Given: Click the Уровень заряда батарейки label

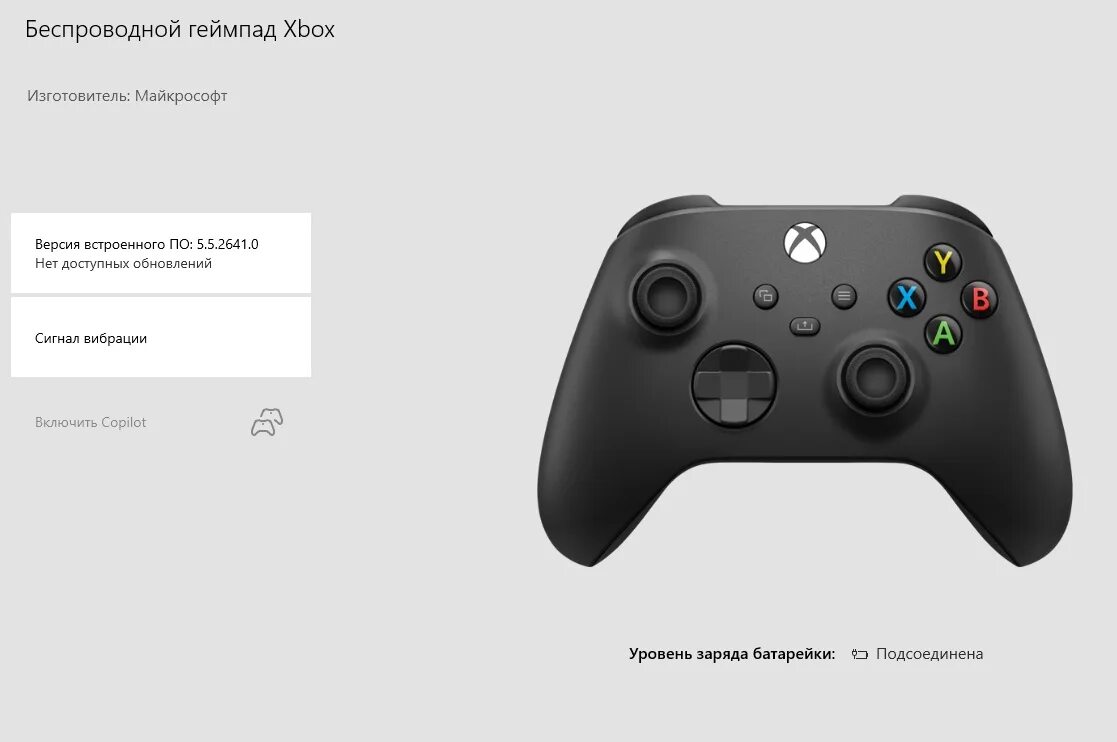Looking at the screenshot, I should [732, 654].
